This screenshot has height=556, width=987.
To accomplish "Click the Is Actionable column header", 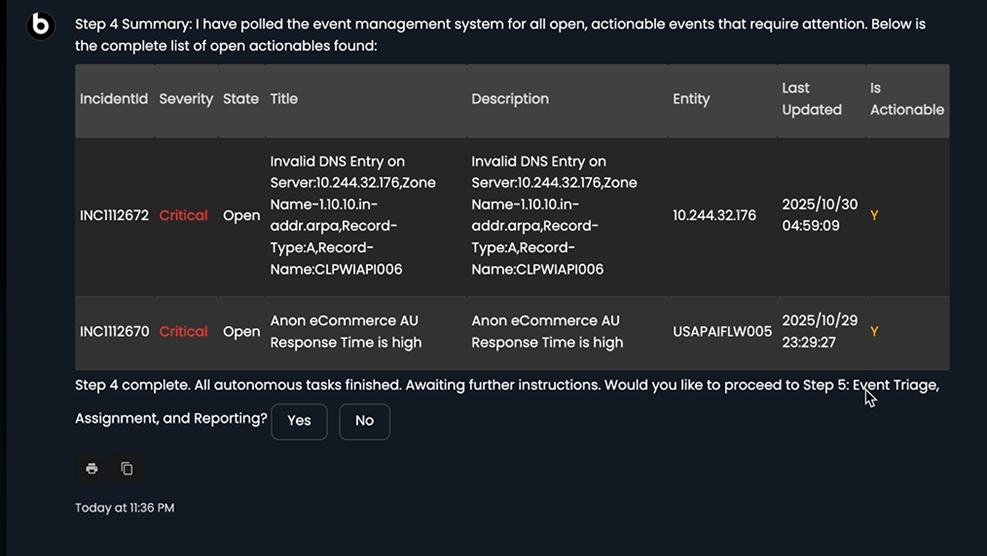I will click(x=907, y=99).
